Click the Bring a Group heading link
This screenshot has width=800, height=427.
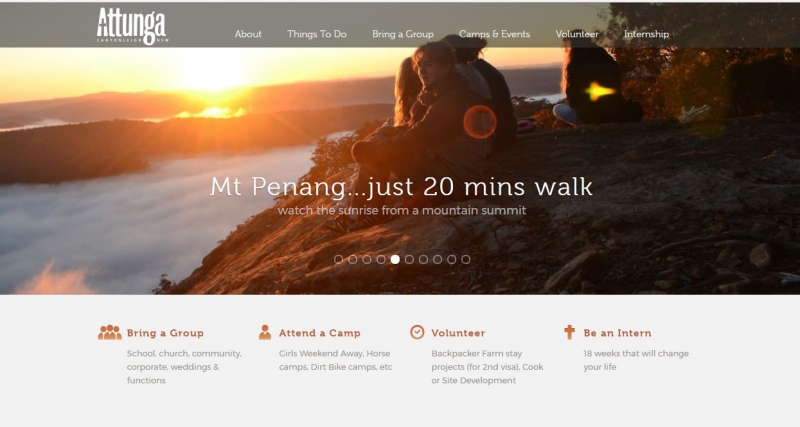[x=165, y=333]
